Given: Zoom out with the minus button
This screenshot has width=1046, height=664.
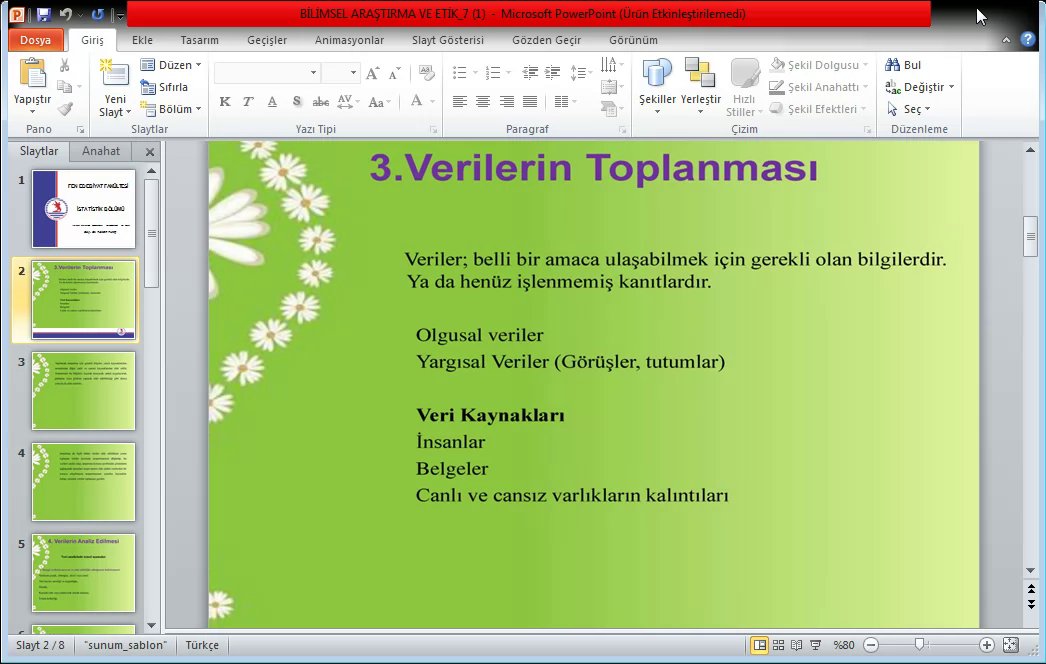Looking at the screenshot, I should click(871, 645).
